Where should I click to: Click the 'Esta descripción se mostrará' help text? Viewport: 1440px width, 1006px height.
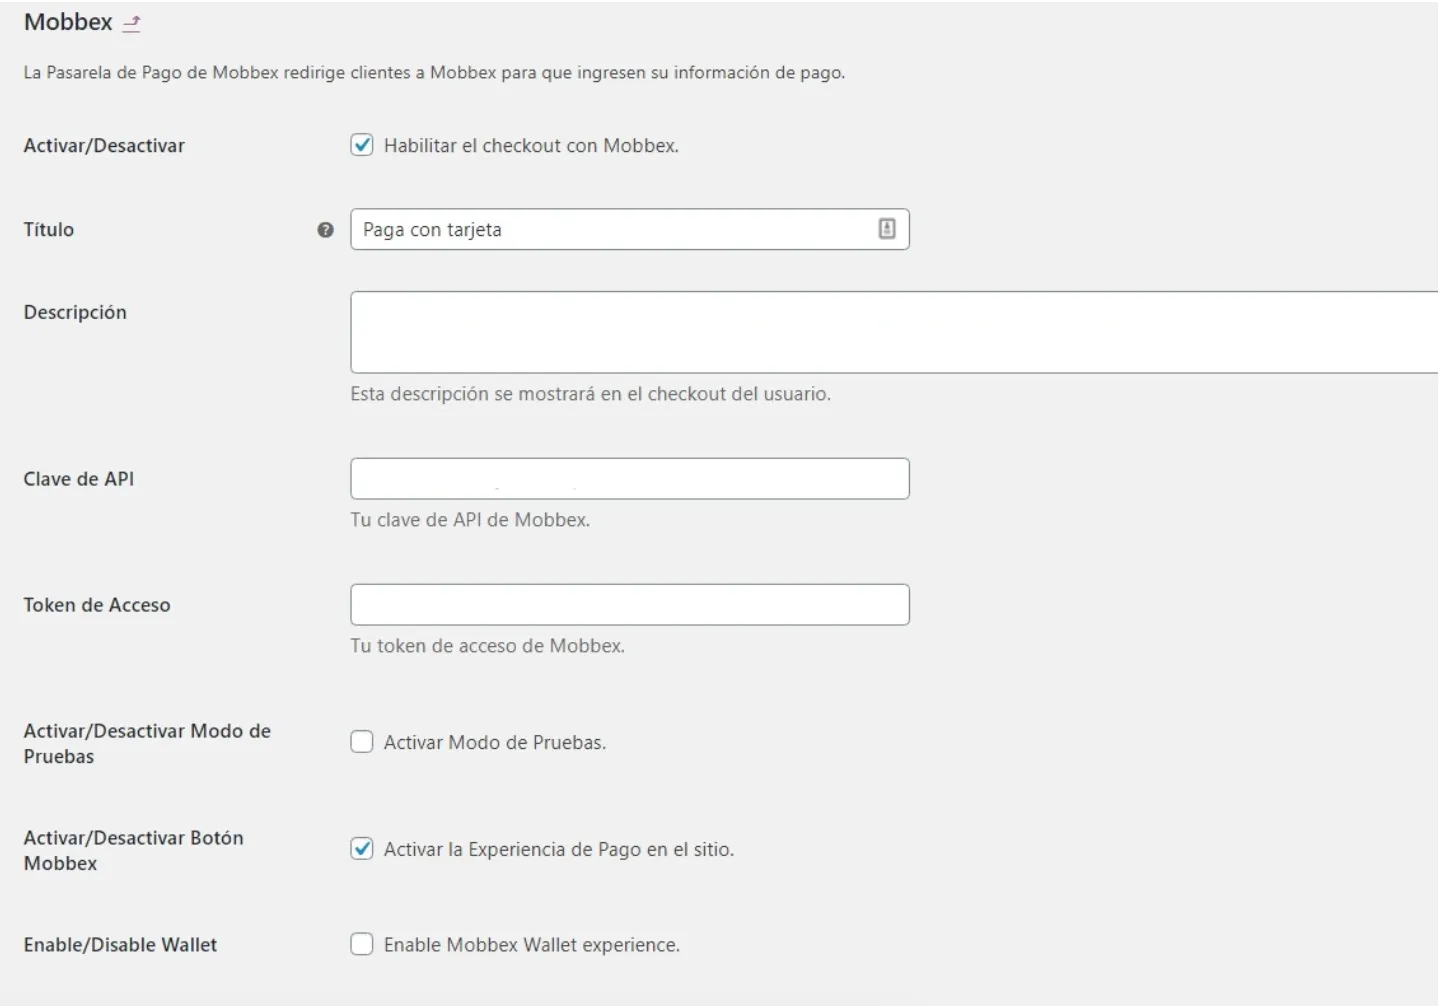coord(591,394)
